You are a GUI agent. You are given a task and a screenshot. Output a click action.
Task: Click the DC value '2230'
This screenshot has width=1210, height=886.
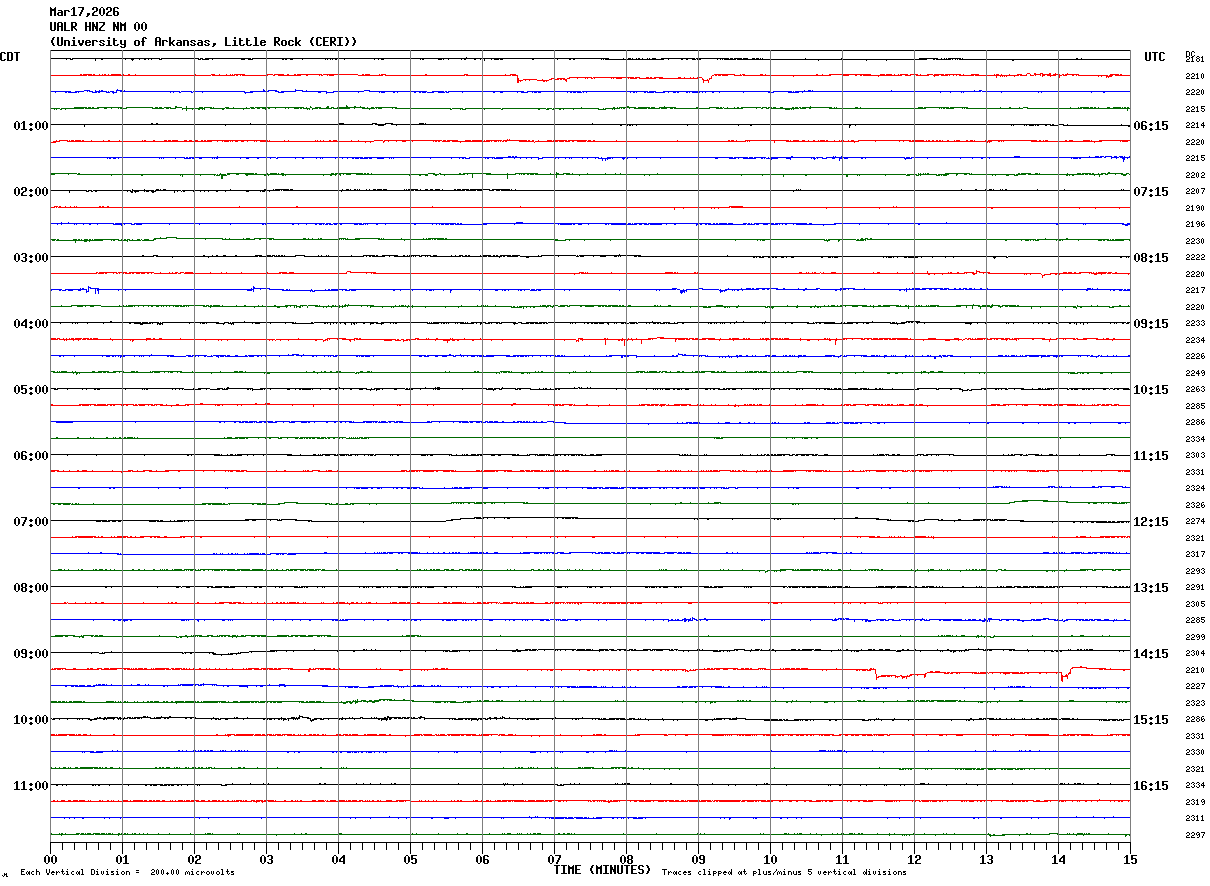[x=1194, y=241]
